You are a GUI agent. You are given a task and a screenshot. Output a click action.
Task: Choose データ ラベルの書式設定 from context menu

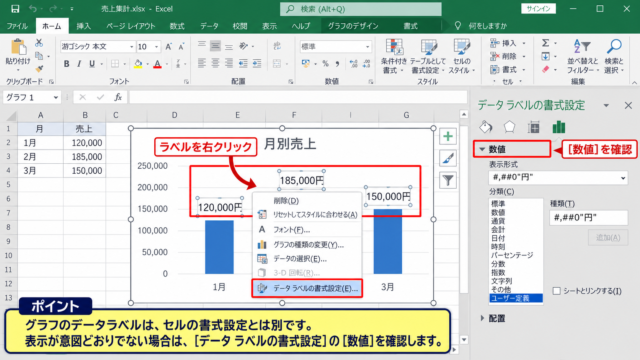click(x=307, y=288)
